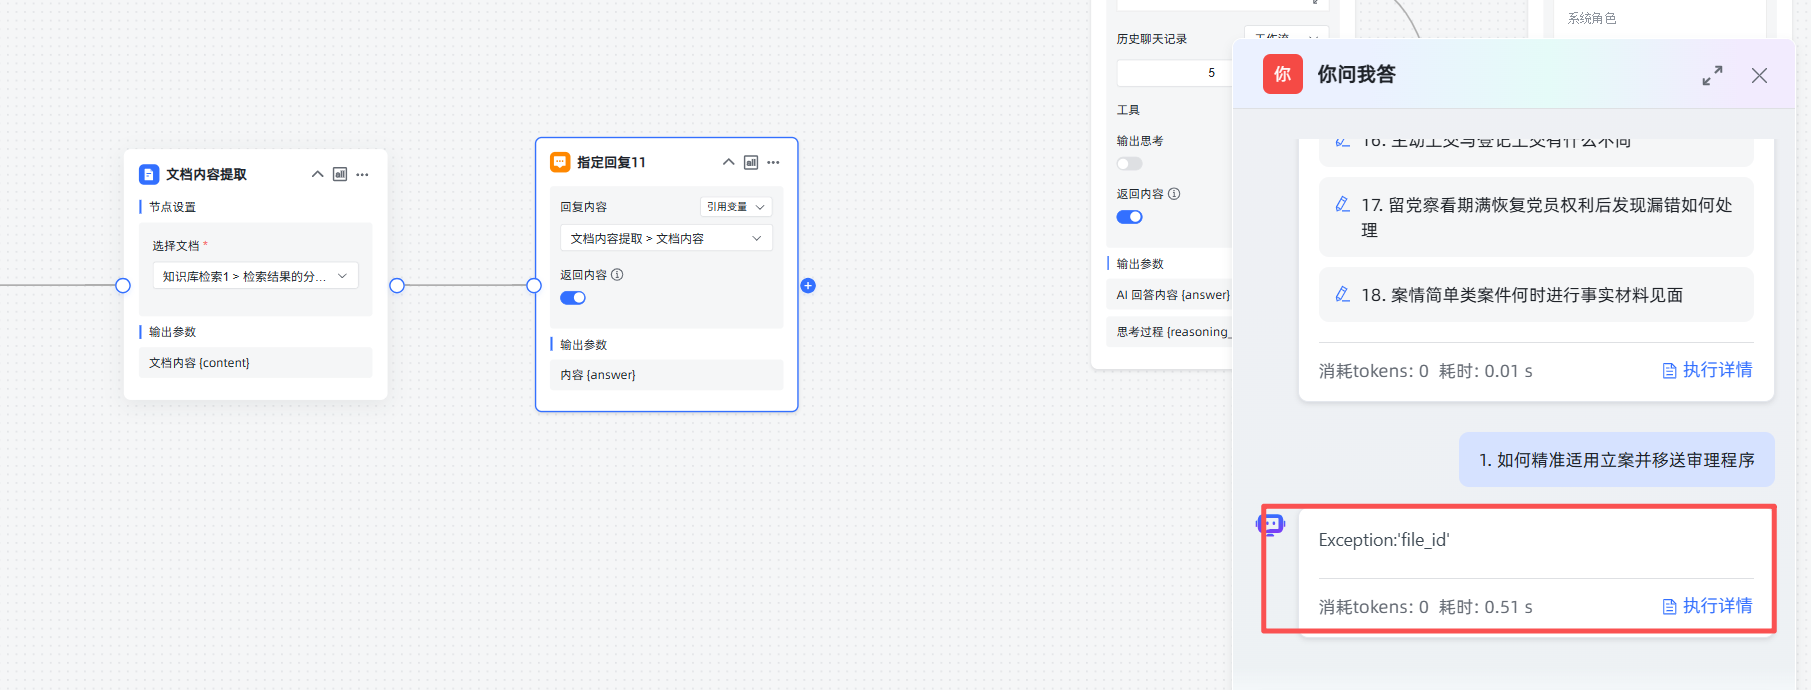Open more options menu on 指定回复11 node
The image size is (1811, 690).
click(x=773, y=162)
